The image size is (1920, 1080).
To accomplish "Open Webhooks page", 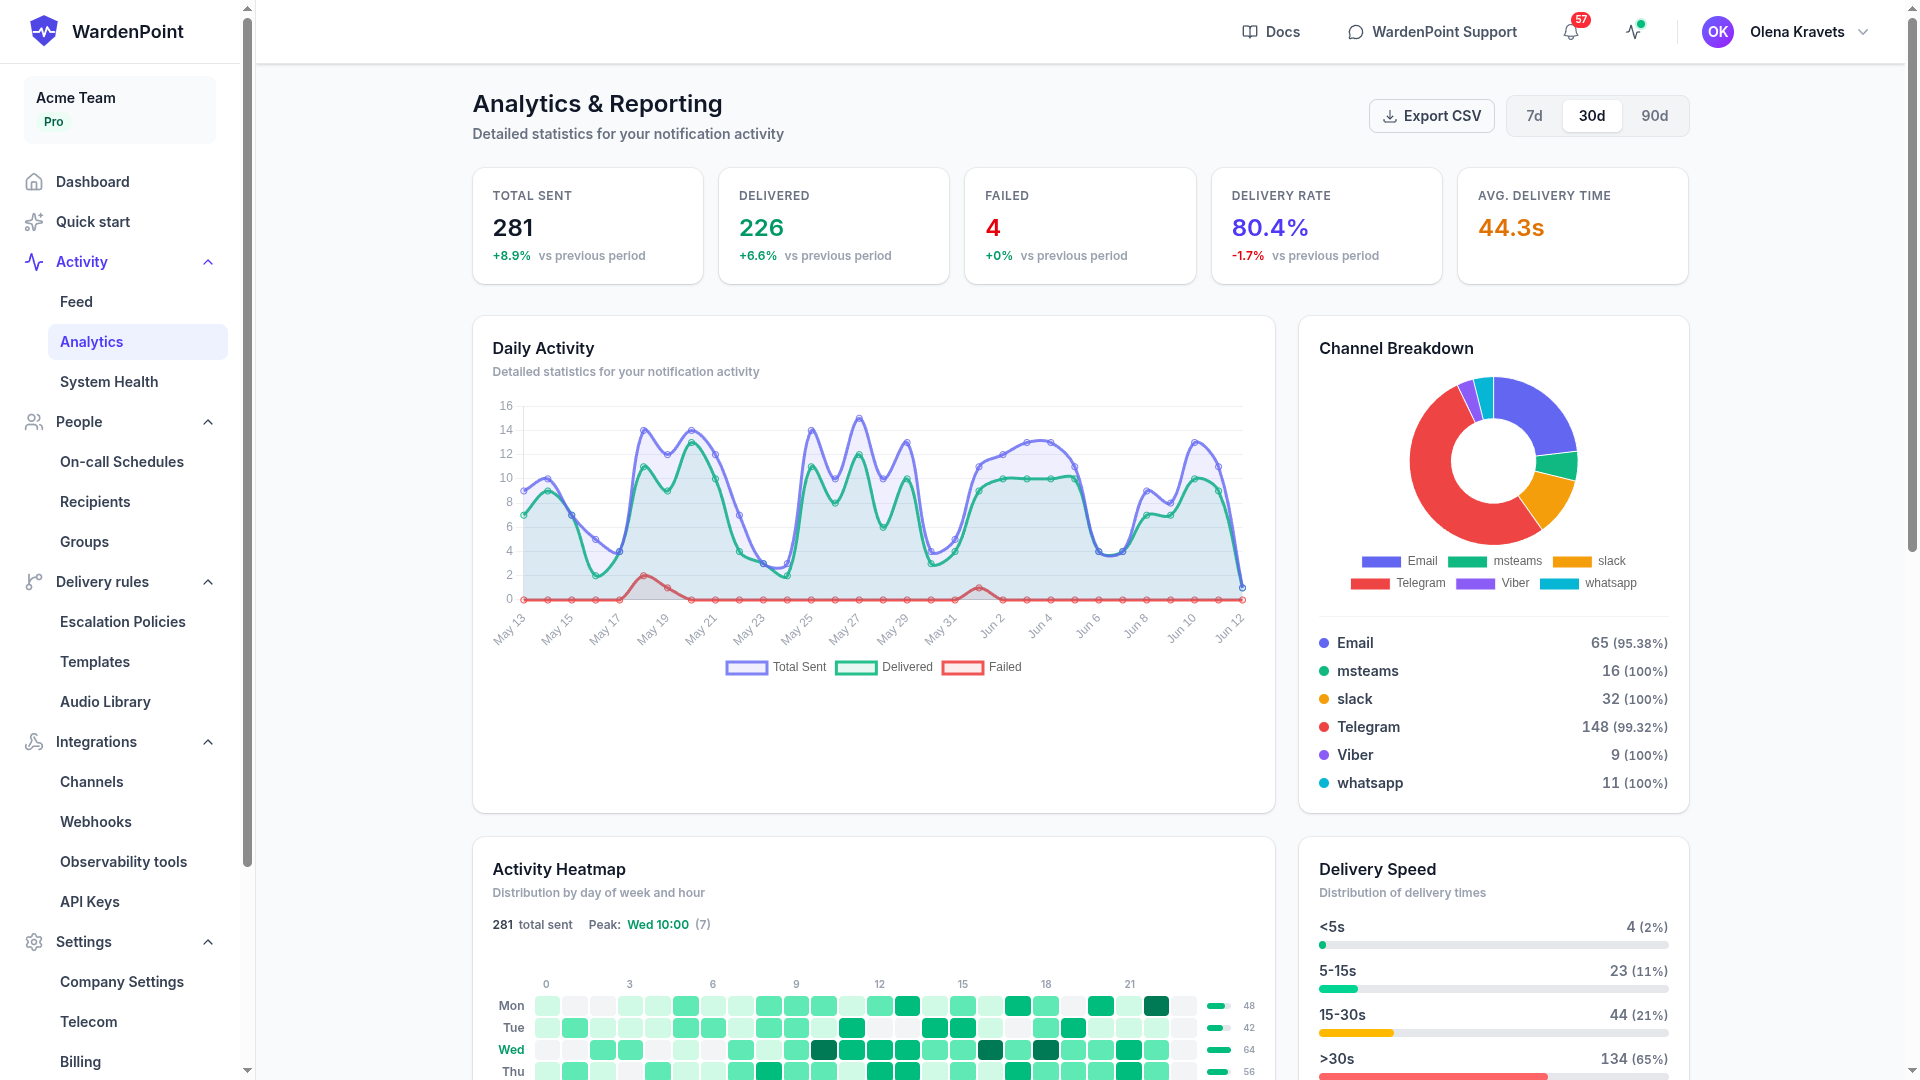I will click(138, 822).
